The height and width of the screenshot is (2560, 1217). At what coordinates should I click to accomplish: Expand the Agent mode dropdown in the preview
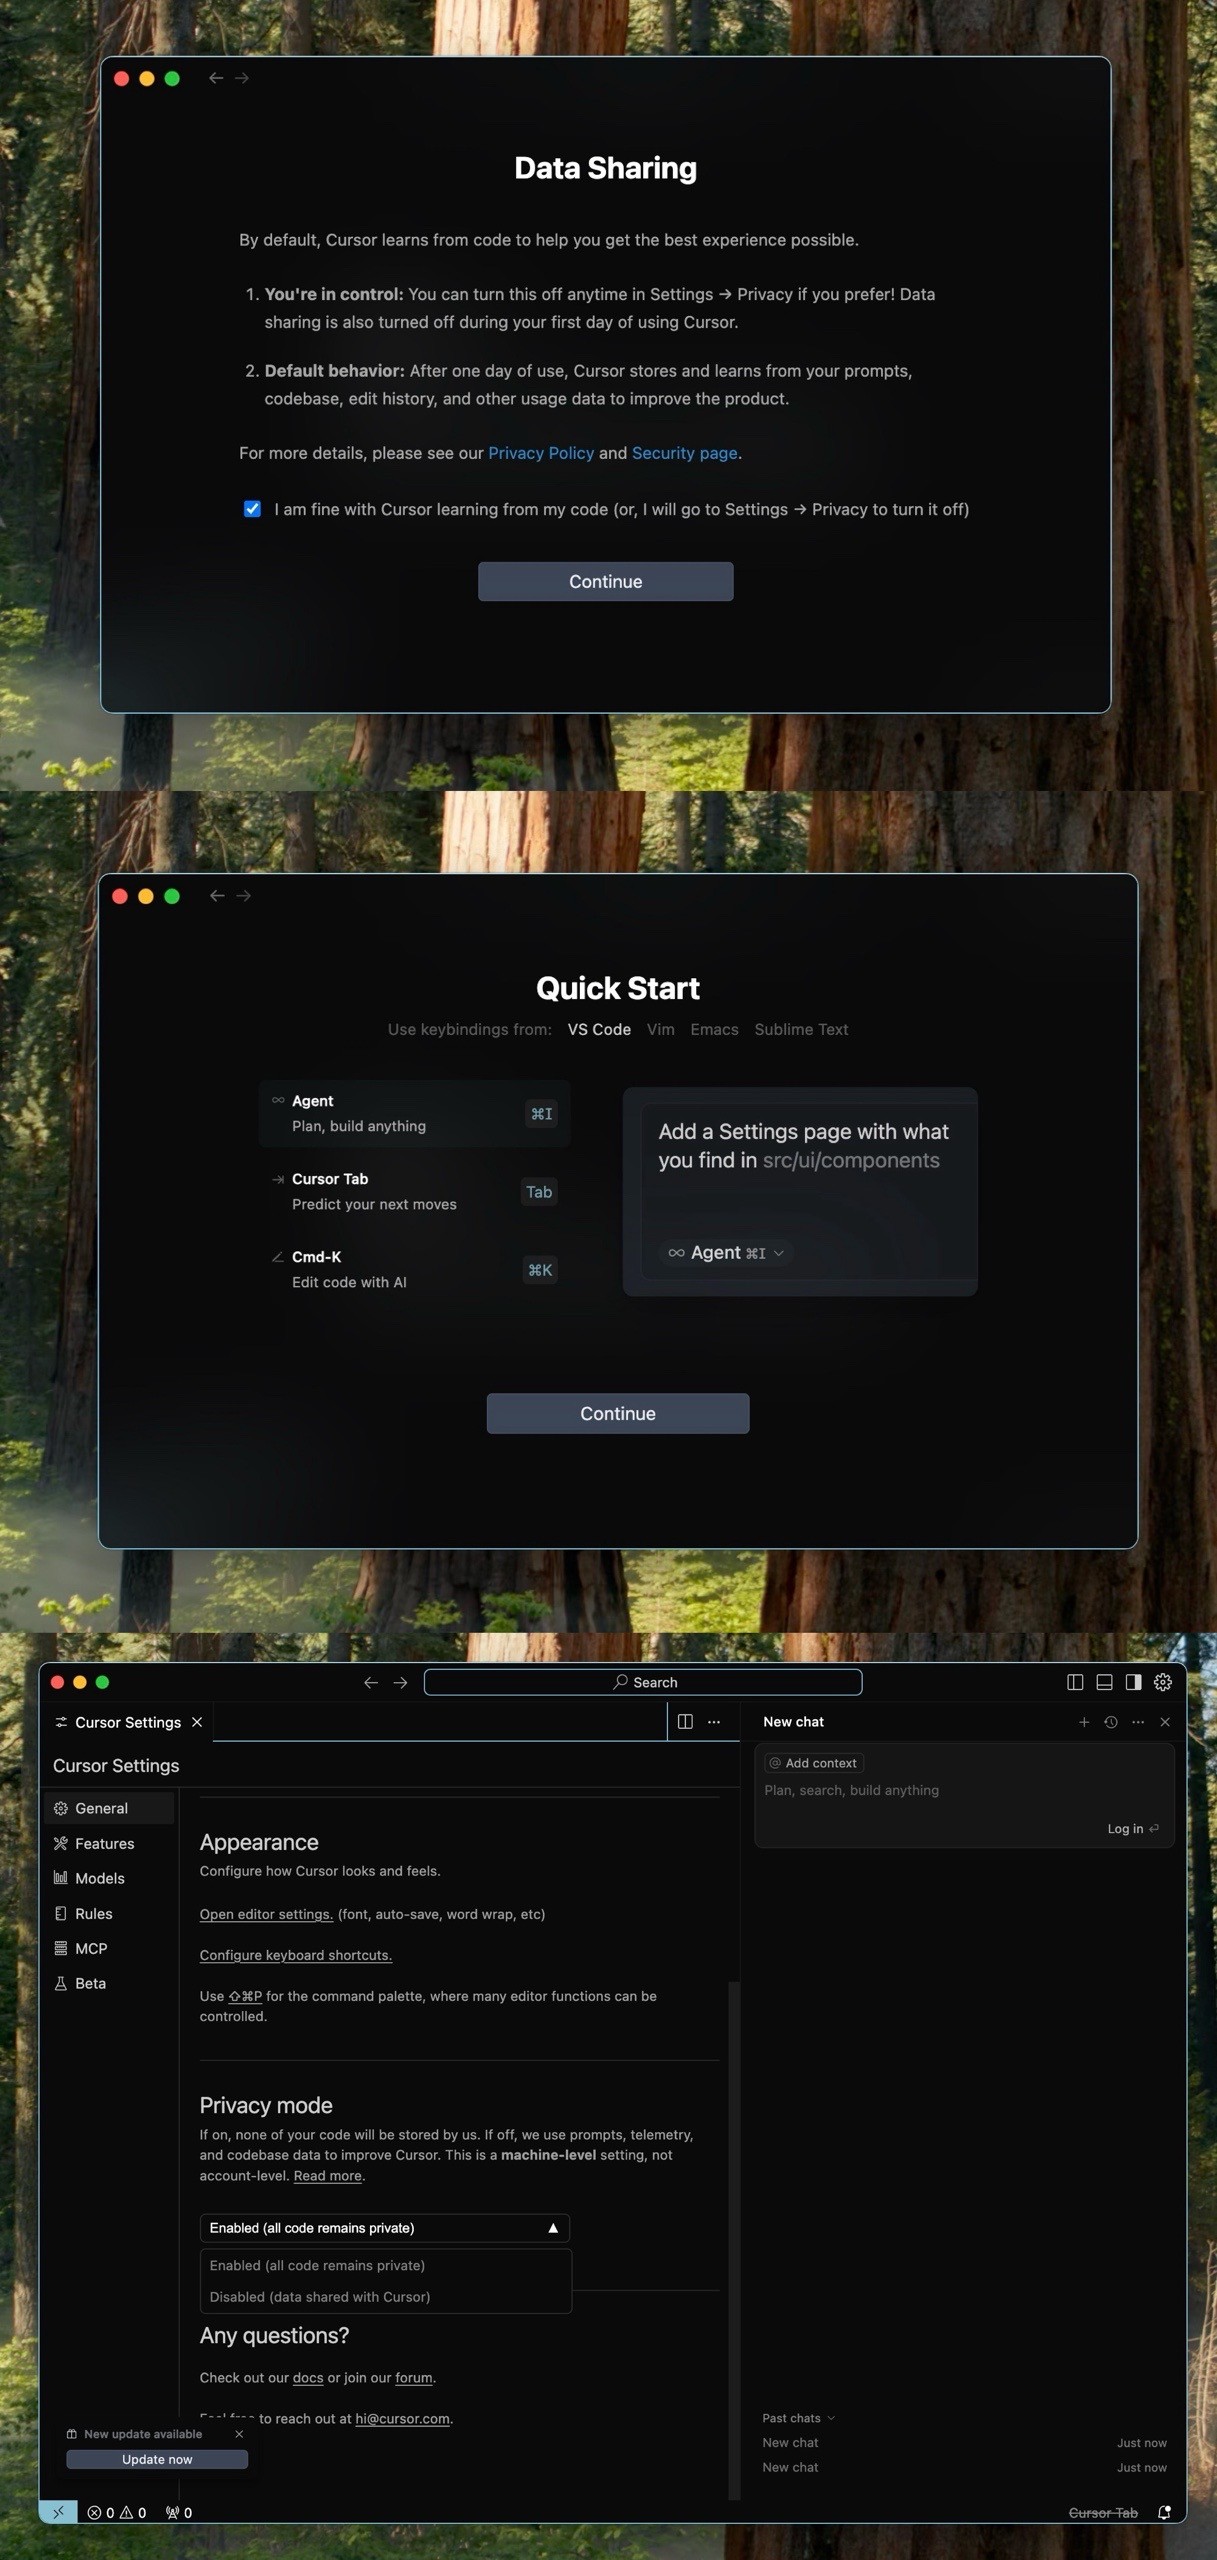[726, 1253]
